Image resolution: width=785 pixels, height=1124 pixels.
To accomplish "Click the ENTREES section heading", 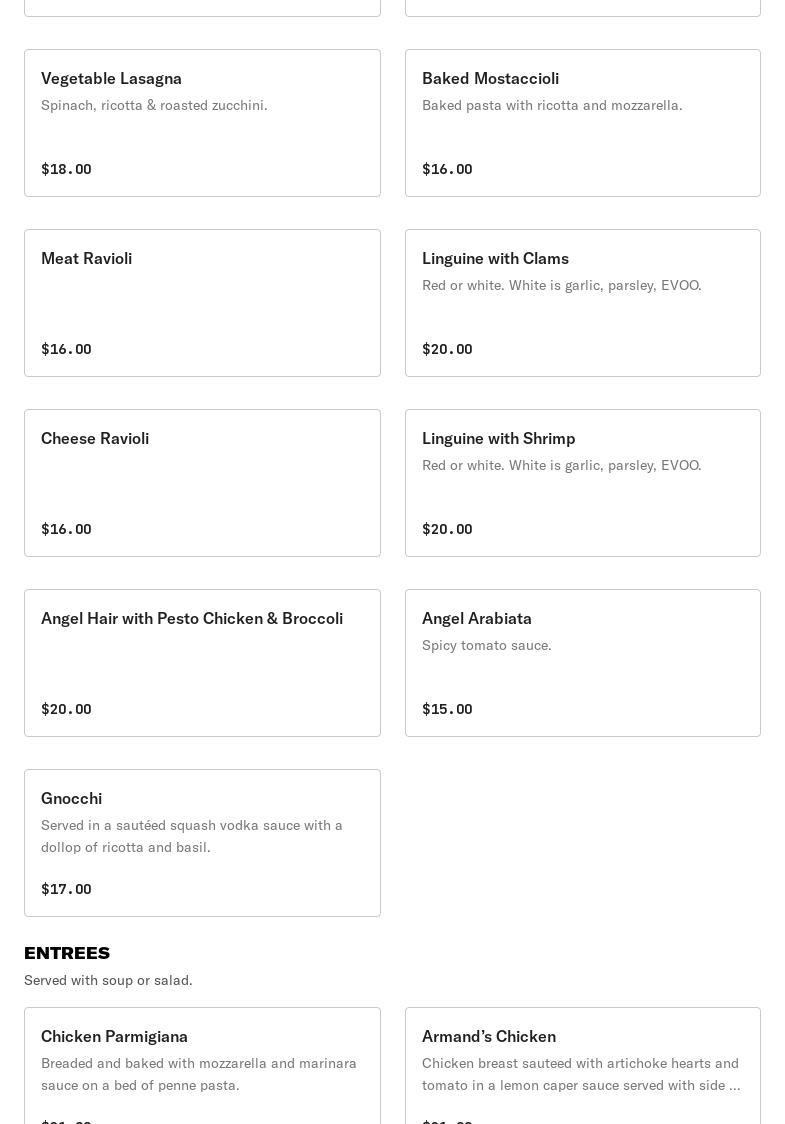I will tap(67, 953).
